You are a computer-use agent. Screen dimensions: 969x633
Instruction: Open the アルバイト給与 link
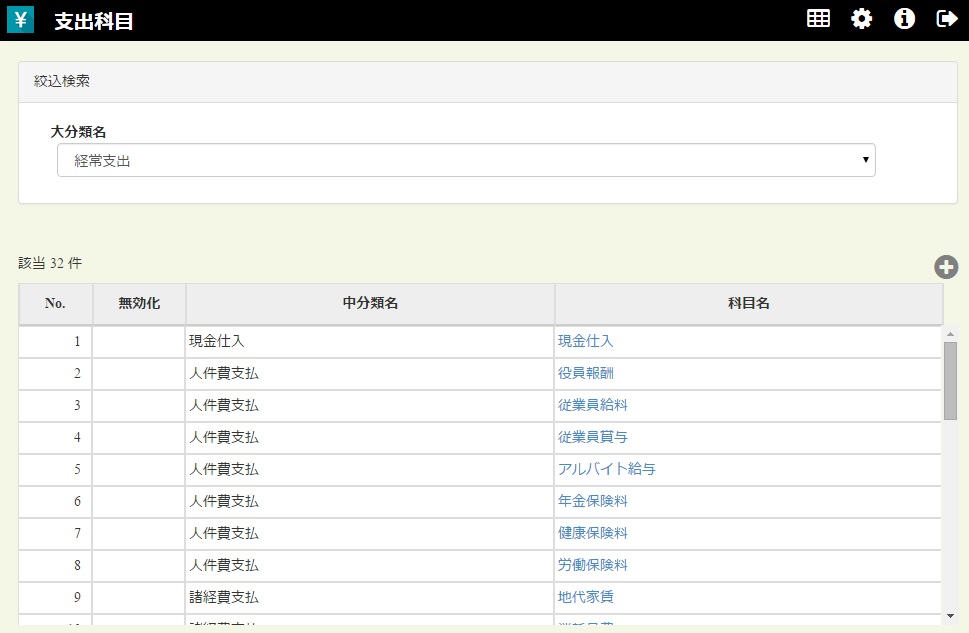click(x=606, y=469)
